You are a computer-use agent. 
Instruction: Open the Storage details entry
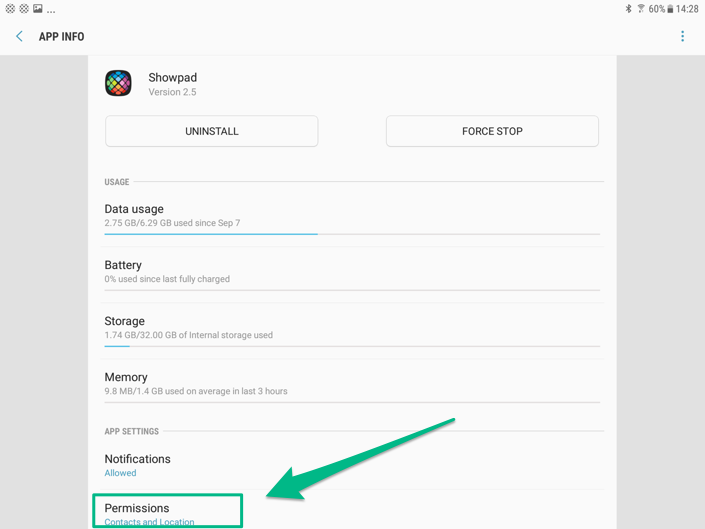(x=352, y=328)
